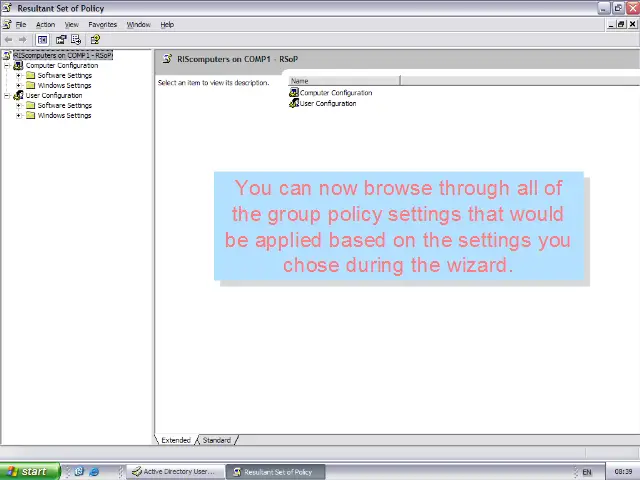Select Computer Configuration text in the list pane
Image resolution: width=640 pixels, height=480 pixels.
[336, 93]
